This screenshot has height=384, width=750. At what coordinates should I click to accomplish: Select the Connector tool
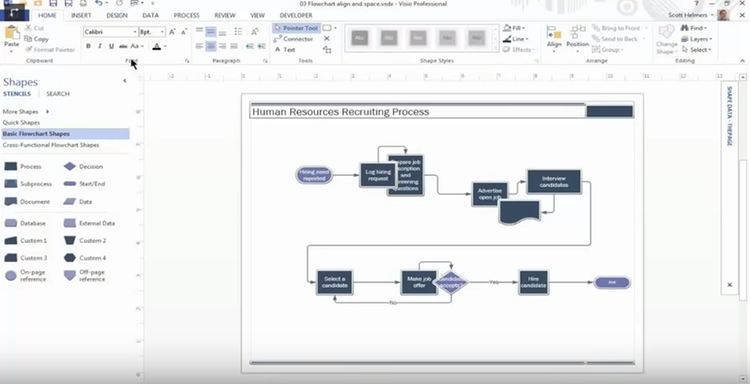pyautogui.click(x=293, y=39)
